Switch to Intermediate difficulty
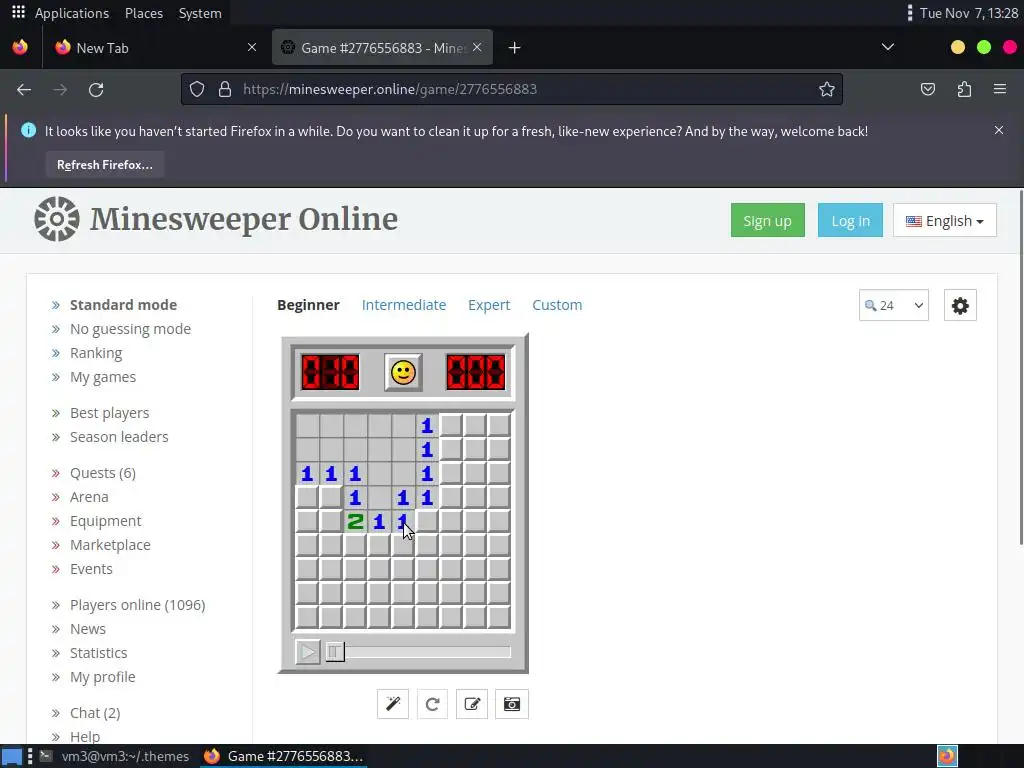 tap(404, 305)
